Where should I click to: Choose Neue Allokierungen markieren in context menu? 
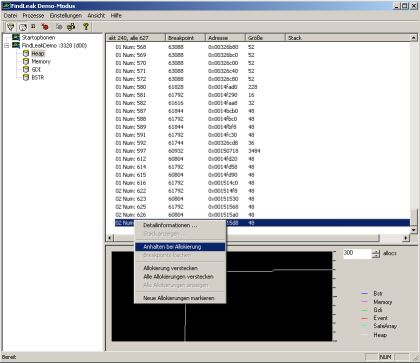point(180,298)
